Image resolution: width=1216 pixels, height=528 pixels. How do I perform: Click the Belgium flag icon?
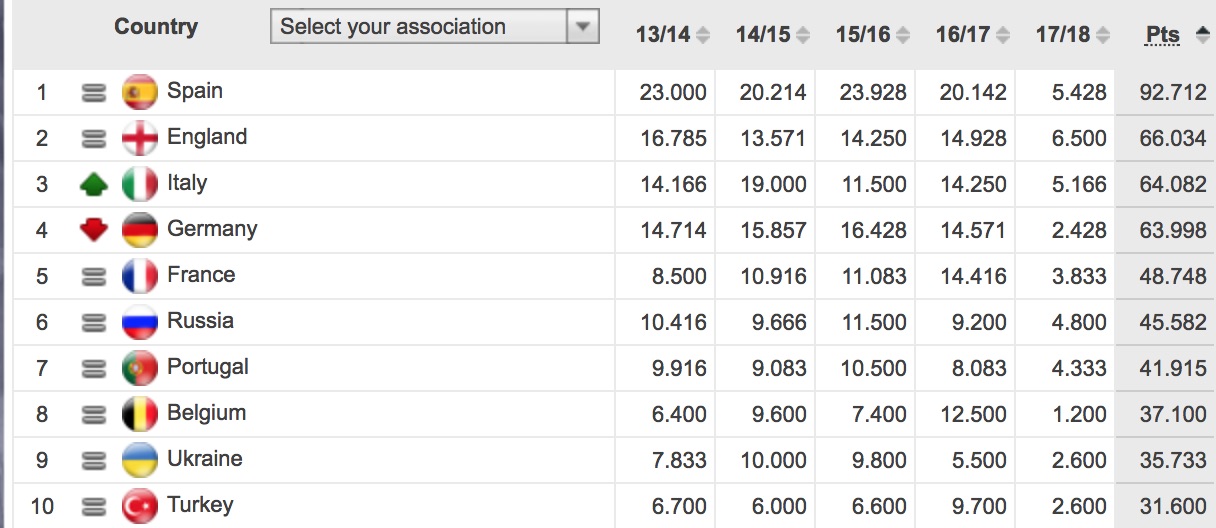140,415
